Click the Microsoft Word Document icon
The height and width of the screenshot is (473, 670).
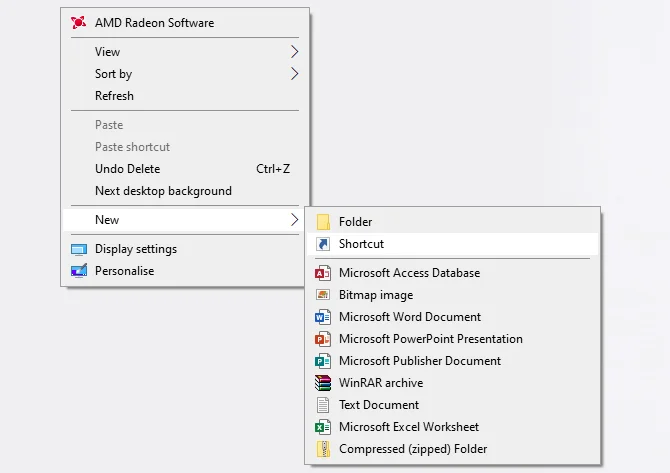323,317
